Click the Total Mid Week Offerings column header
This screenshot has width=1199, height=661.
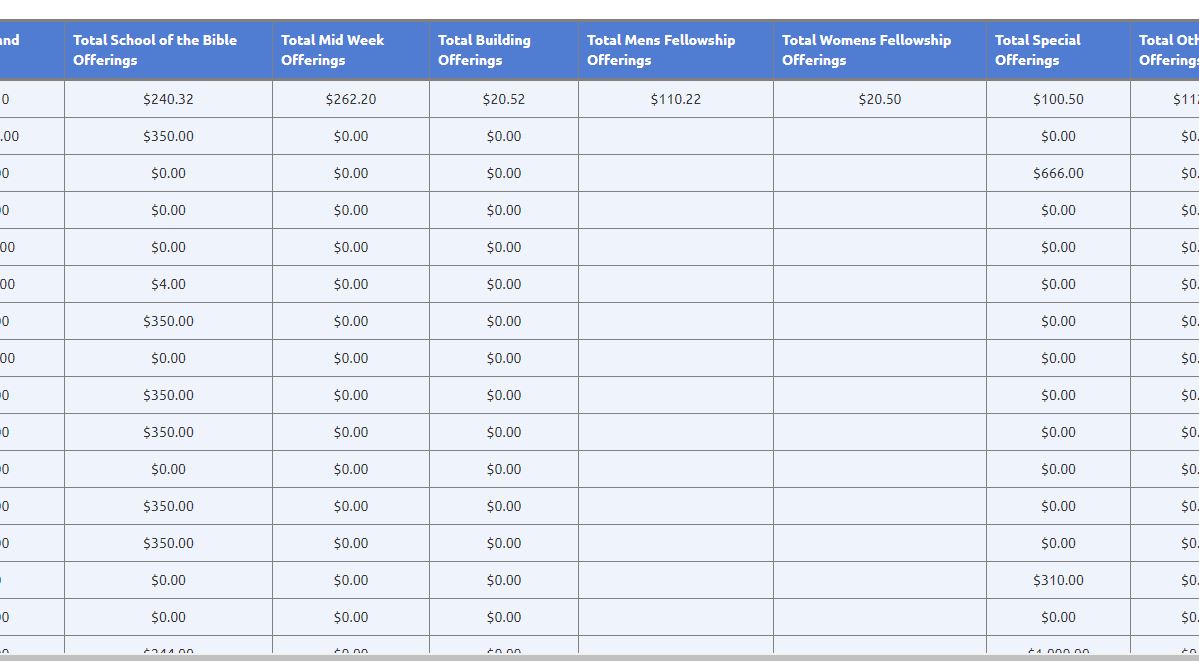click(332, 50)
